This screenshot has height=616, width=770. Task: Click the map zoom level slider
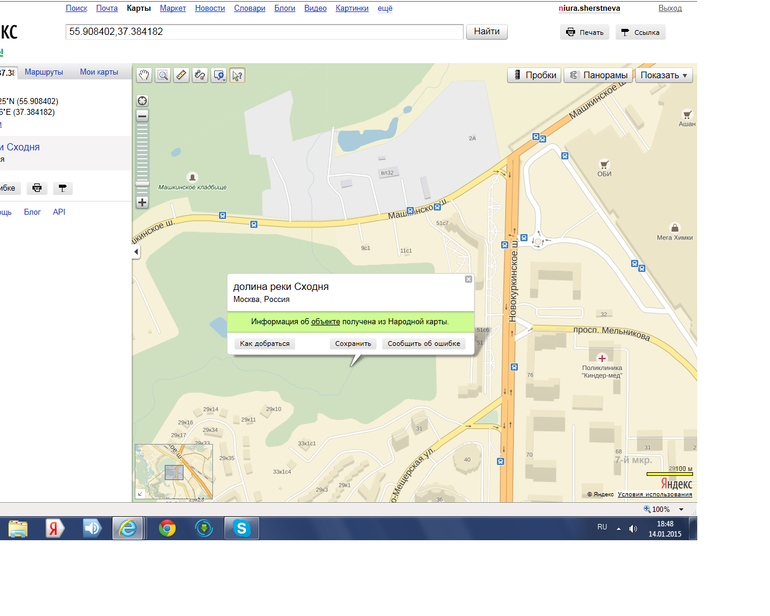tap(142, 158)
